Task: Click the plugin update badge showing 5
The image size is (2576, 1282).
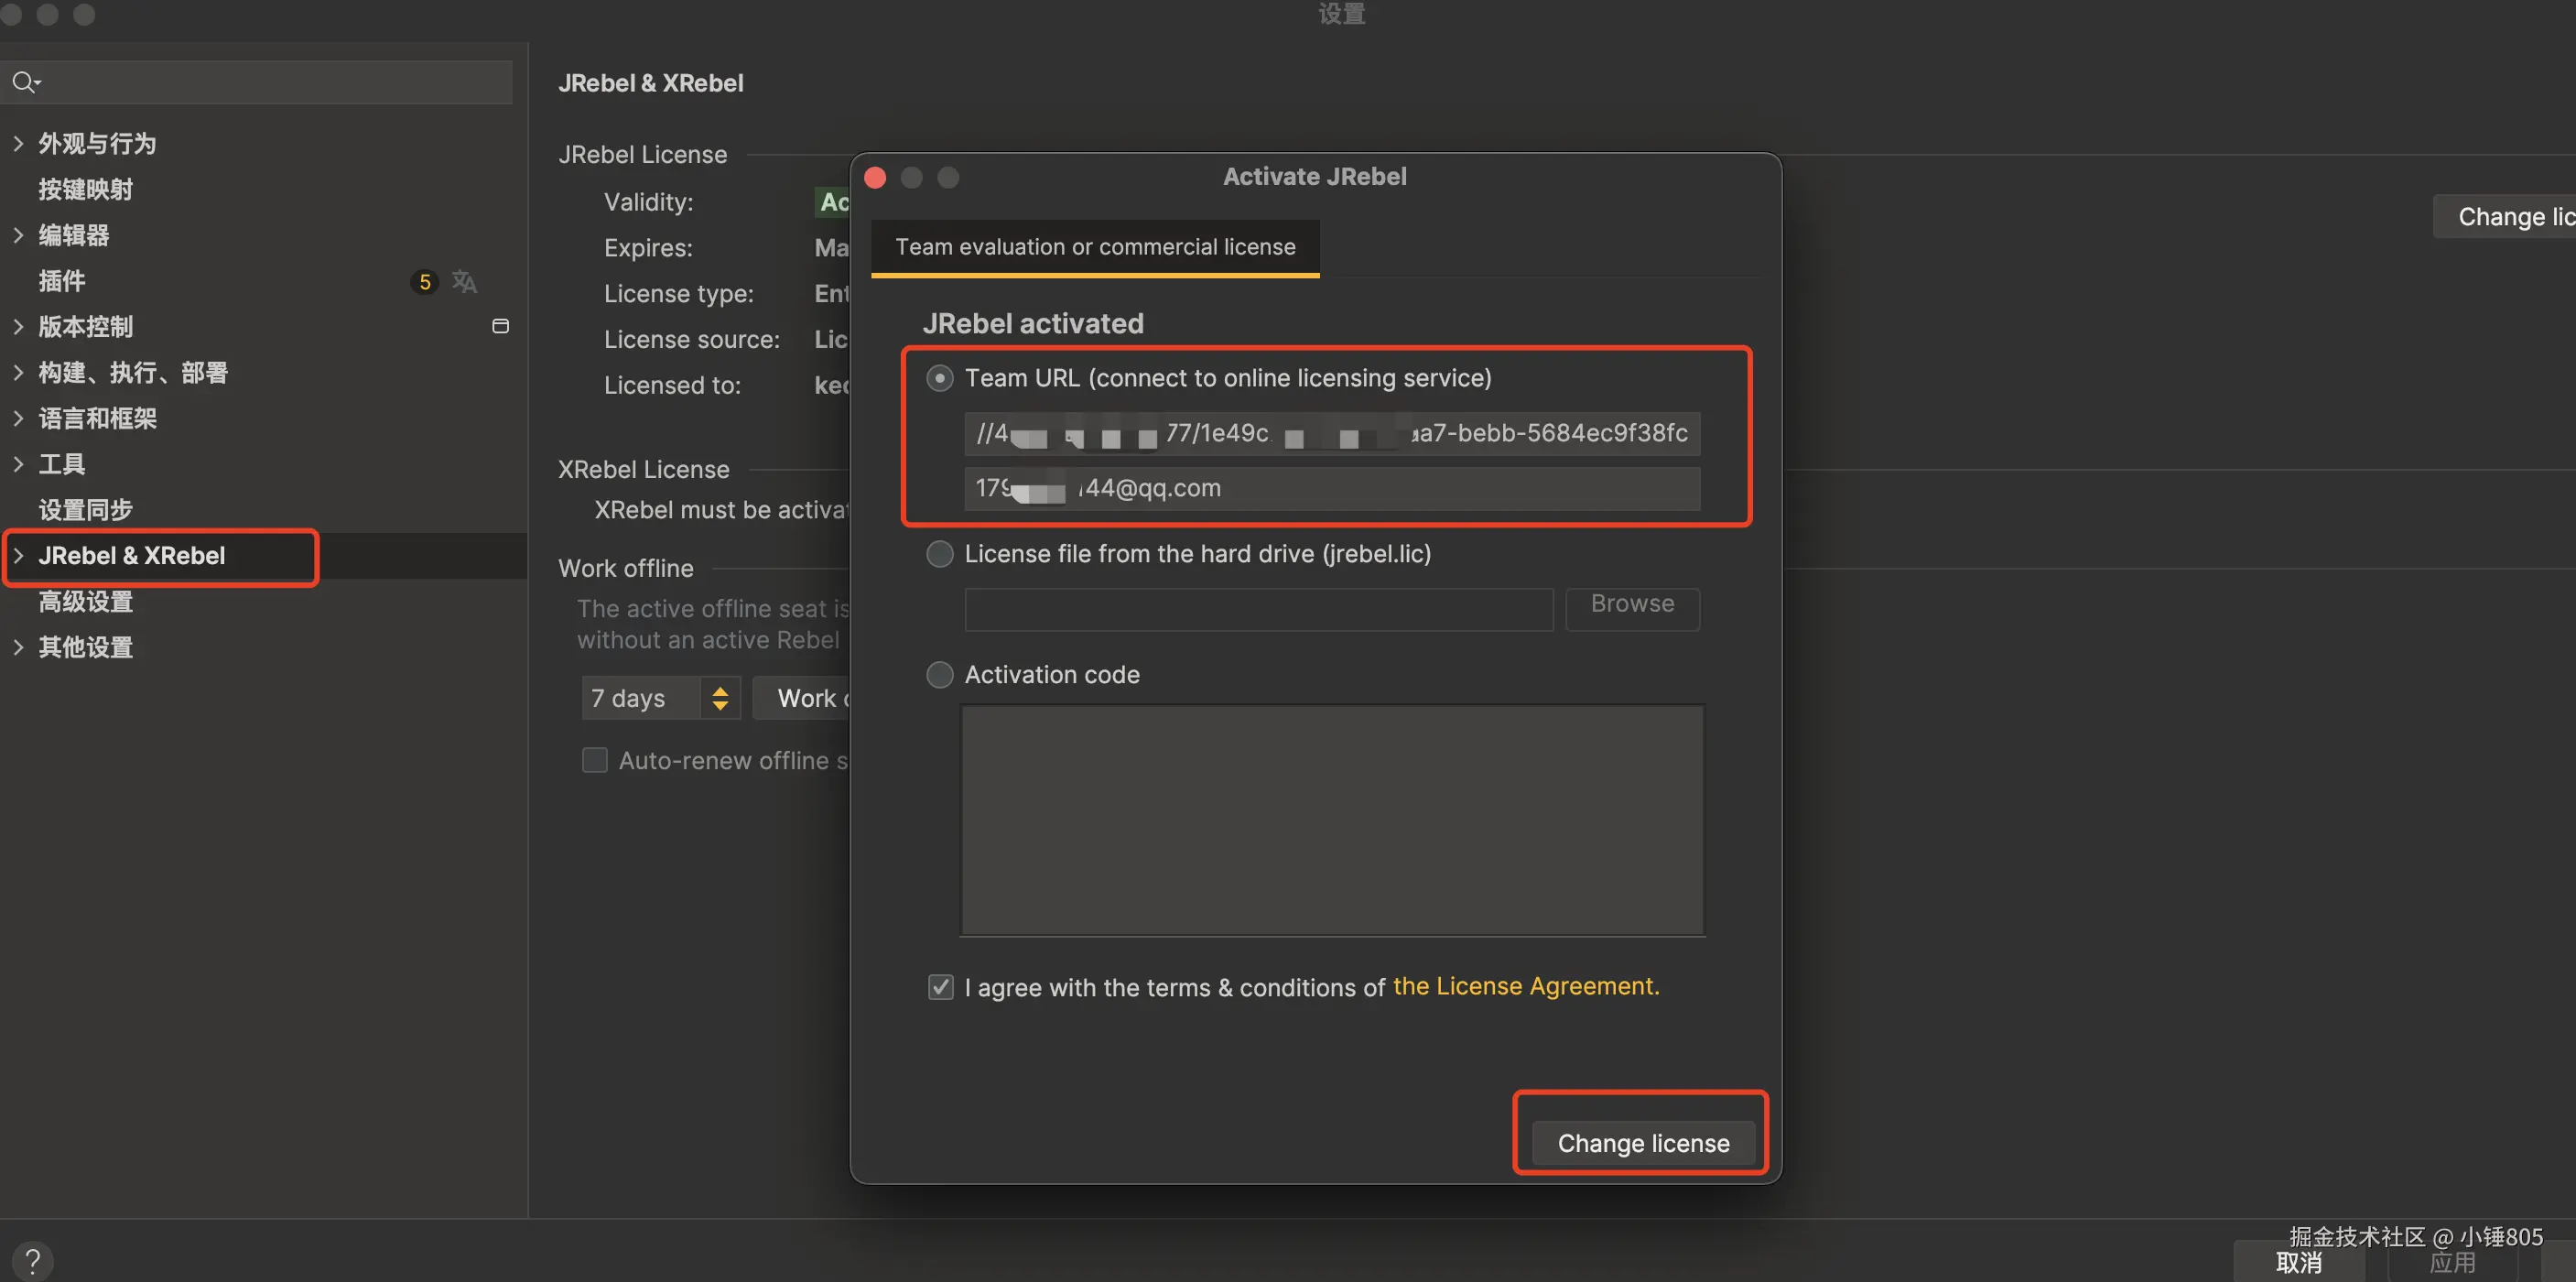Action: click(425, 282)
